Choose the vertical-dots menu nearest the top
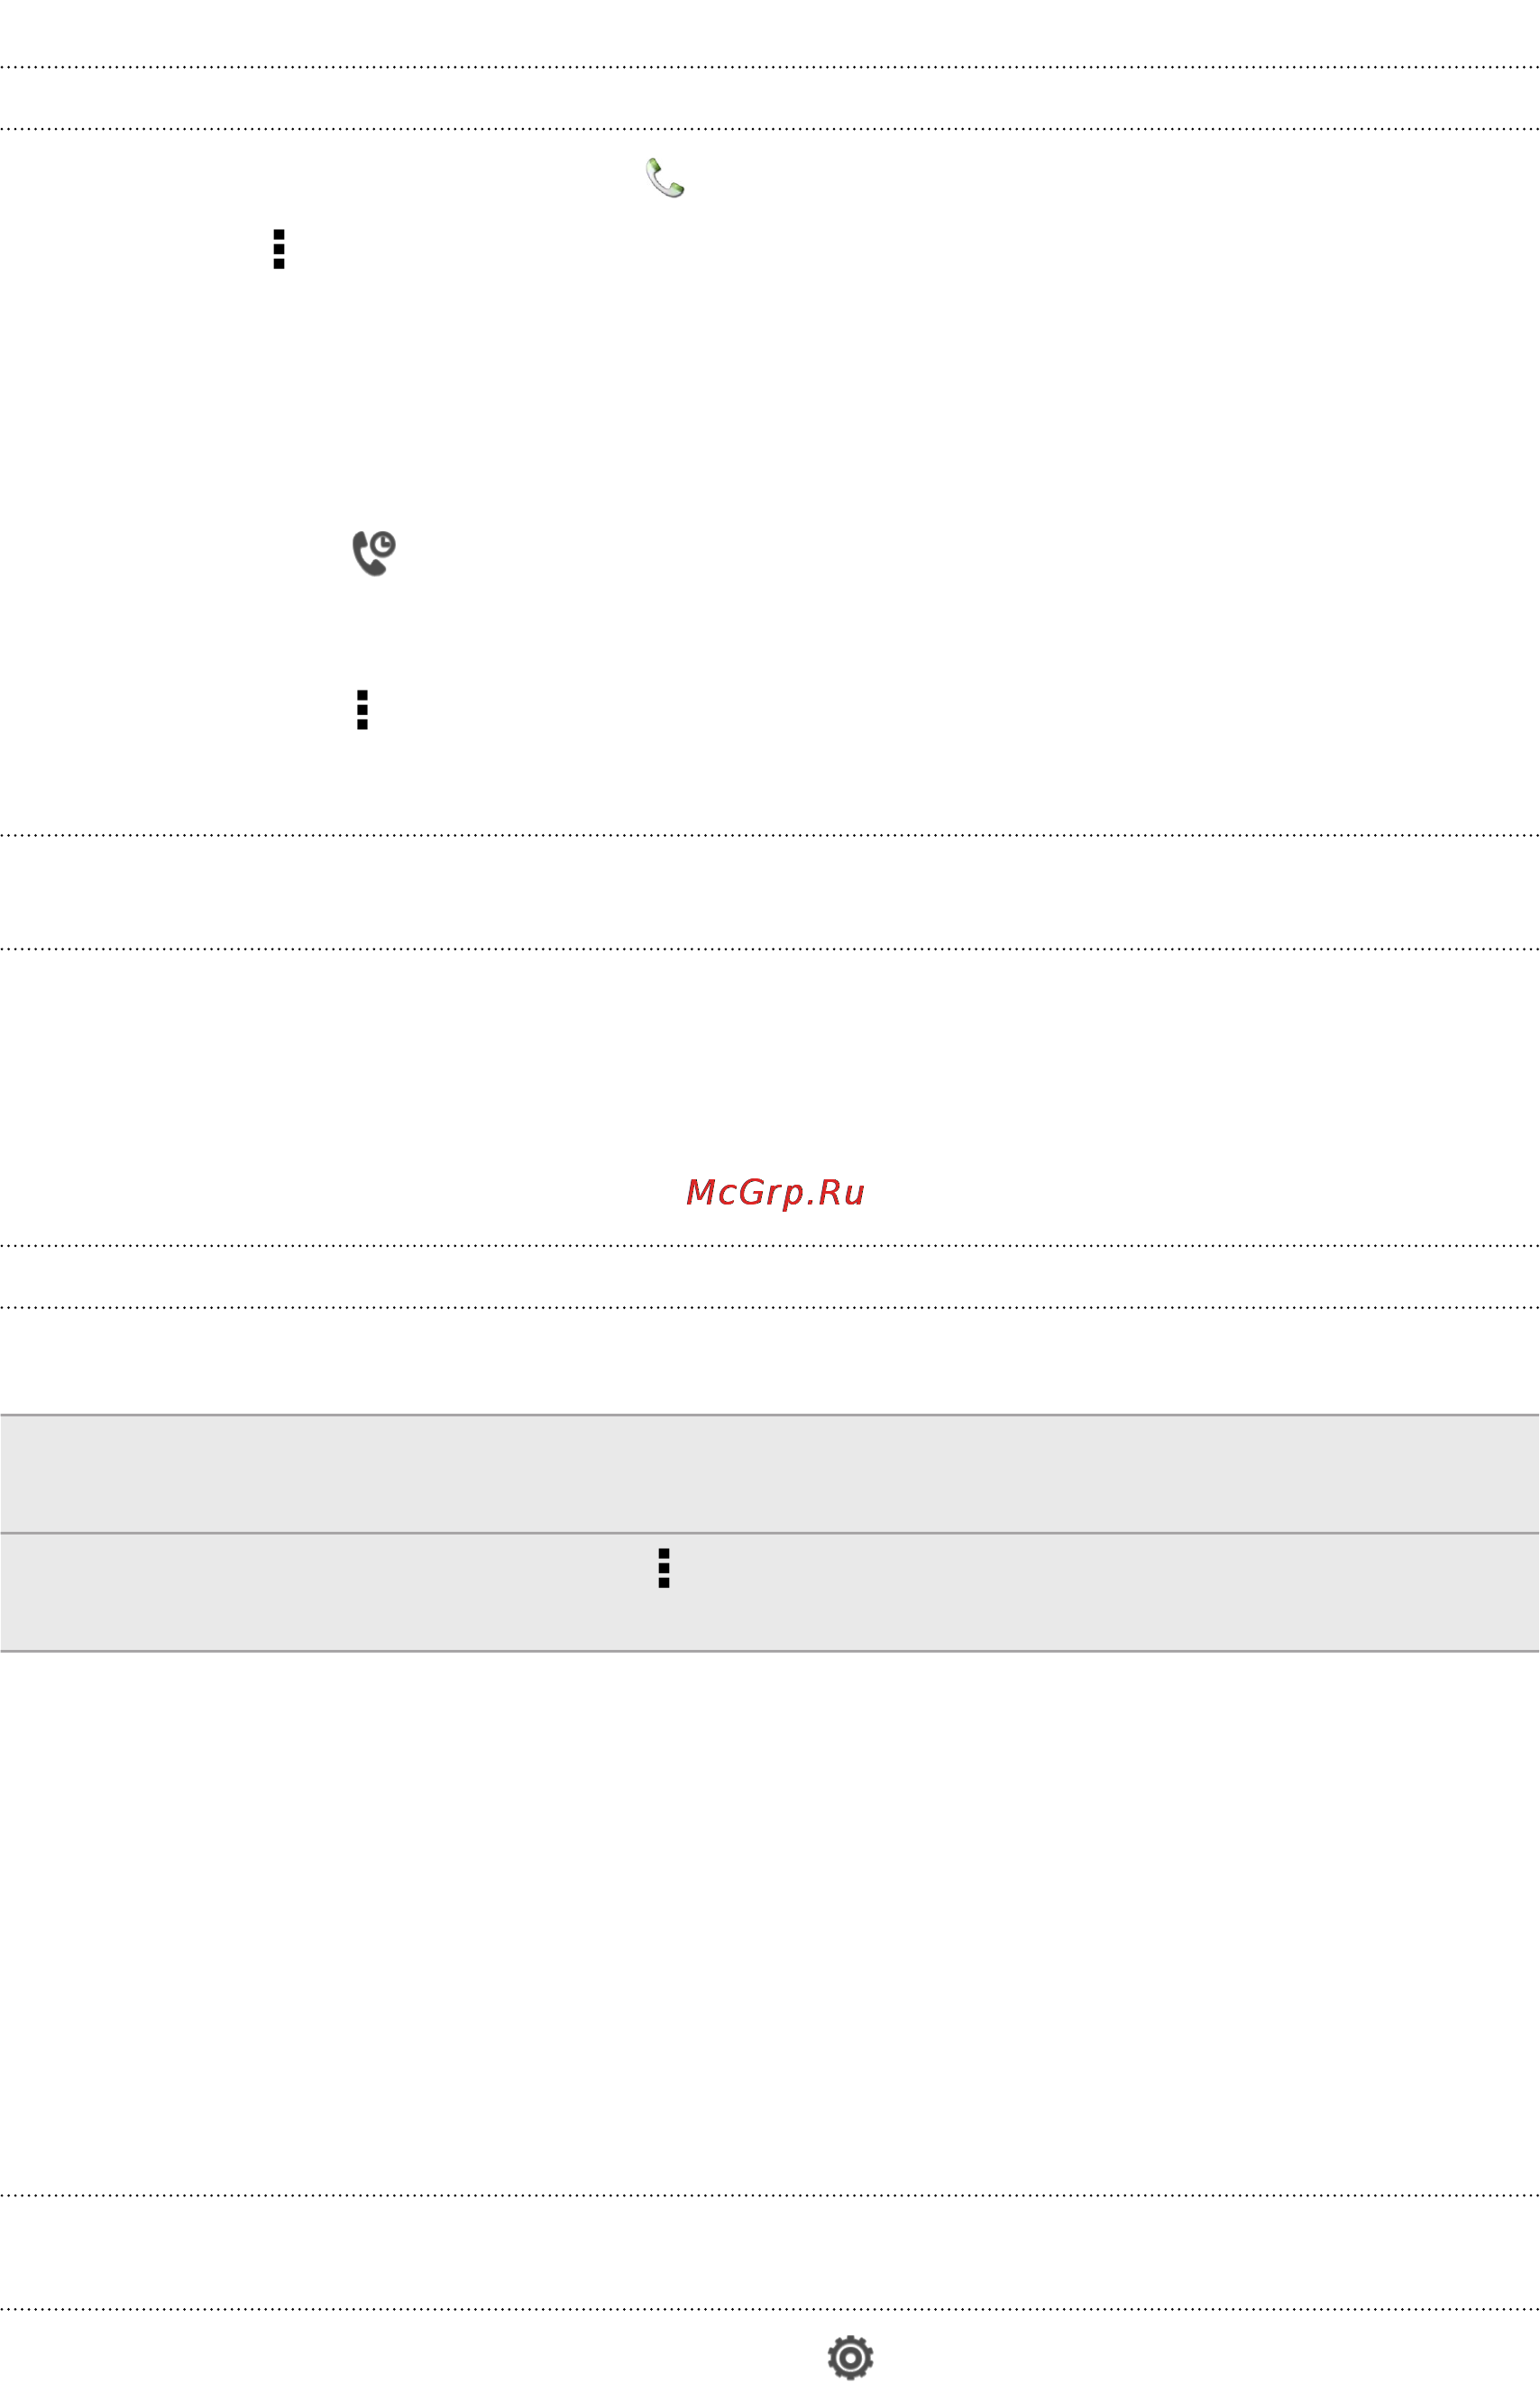 tap(279, 249)
